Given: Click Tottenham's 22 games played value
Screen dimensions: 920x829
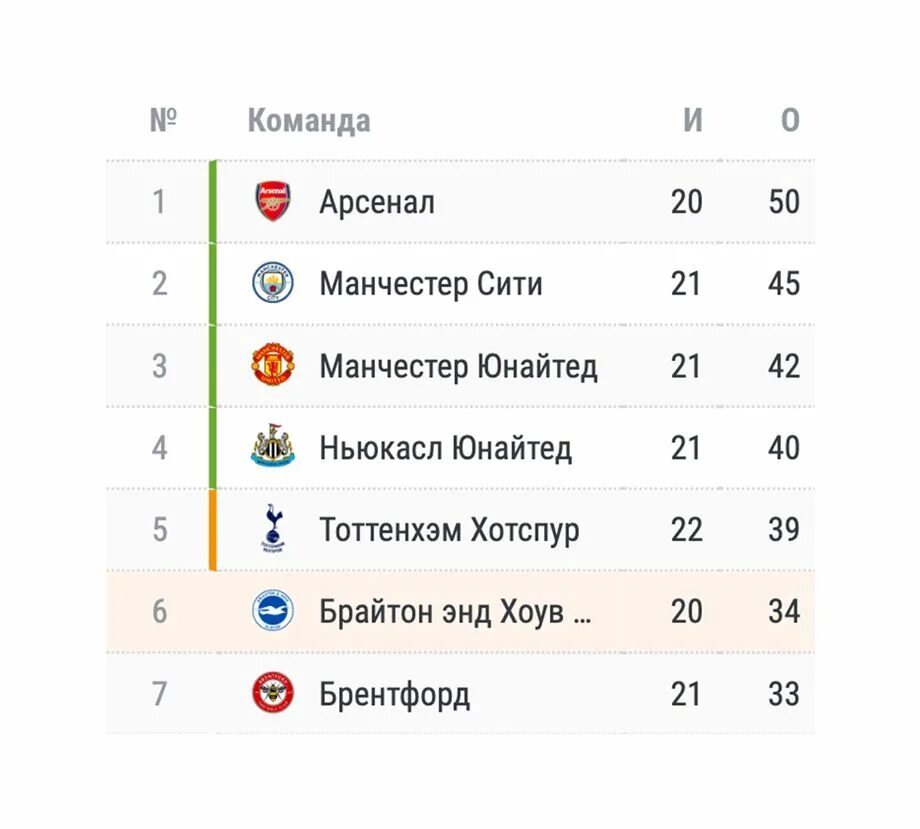Looking at the screenshot, I should tap(686, 530).
